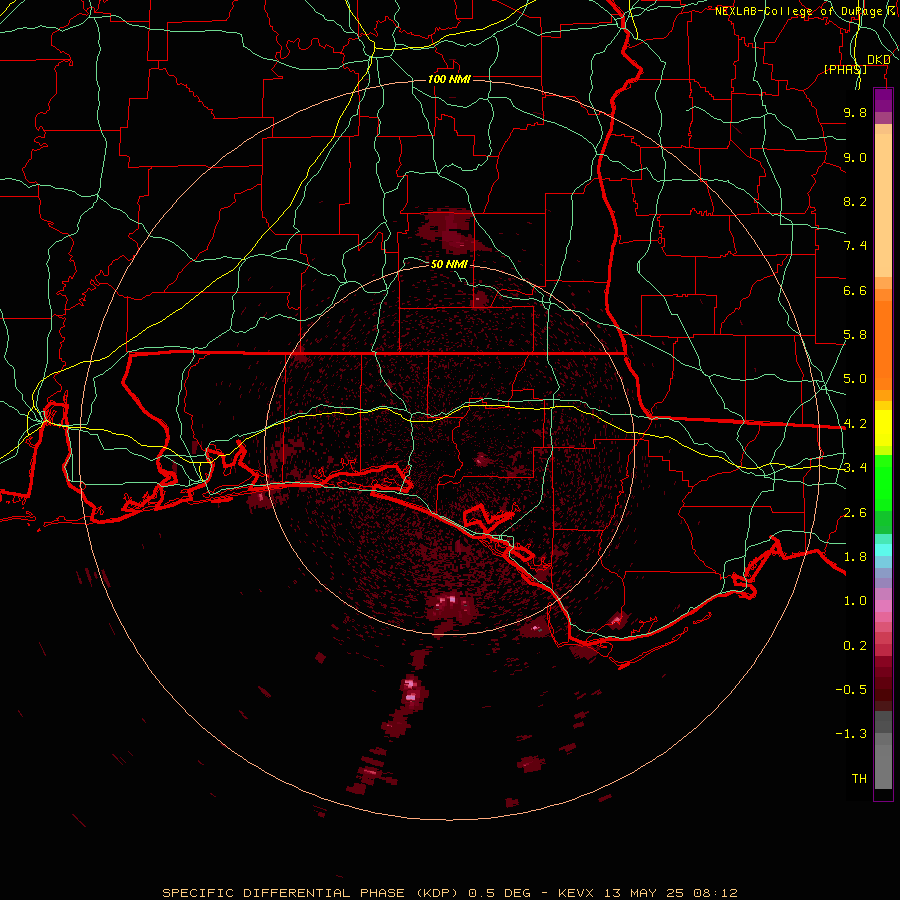Screen dimensions: 900x900
Task: Click the 6.6 value on the color scale
Action: click(x=855, y=290)
